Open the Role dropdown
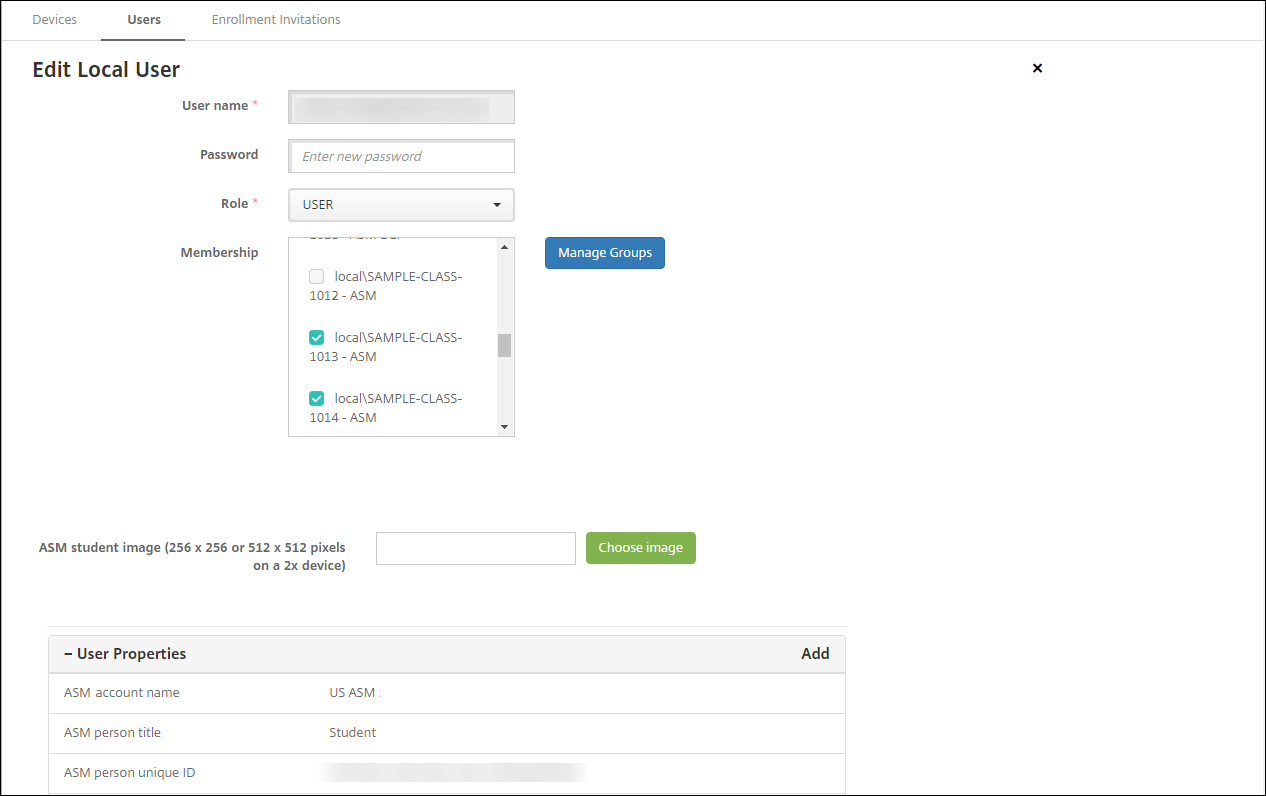Viewport: 1266px width, 796px height. click(401, 205)
